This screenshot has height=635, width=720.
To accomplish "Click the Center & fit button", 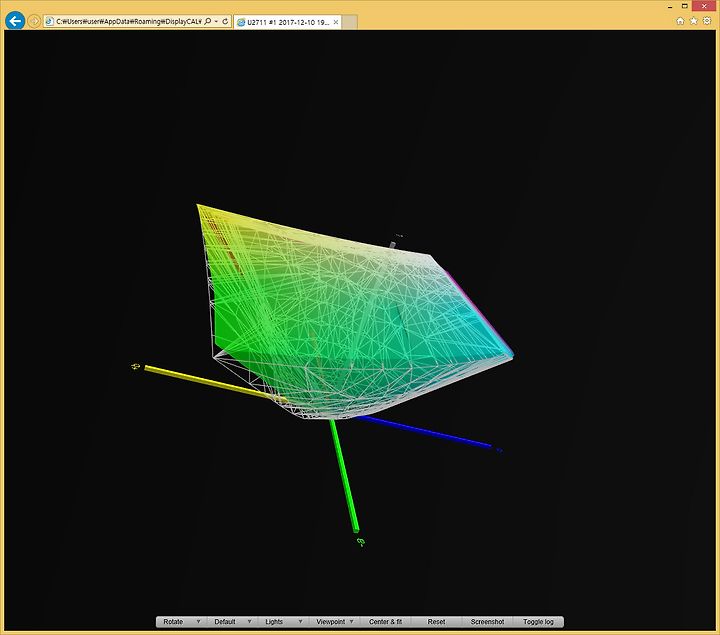I will tap(386, 622).
